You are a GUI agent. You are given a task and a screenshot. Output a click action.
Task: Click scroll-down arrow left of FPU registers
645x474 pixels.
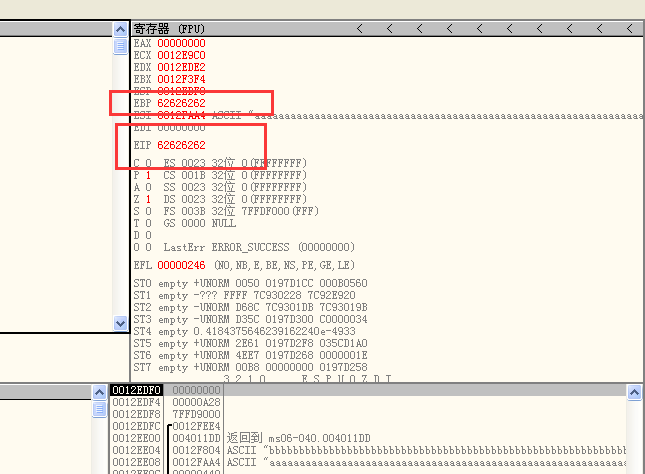121,323
